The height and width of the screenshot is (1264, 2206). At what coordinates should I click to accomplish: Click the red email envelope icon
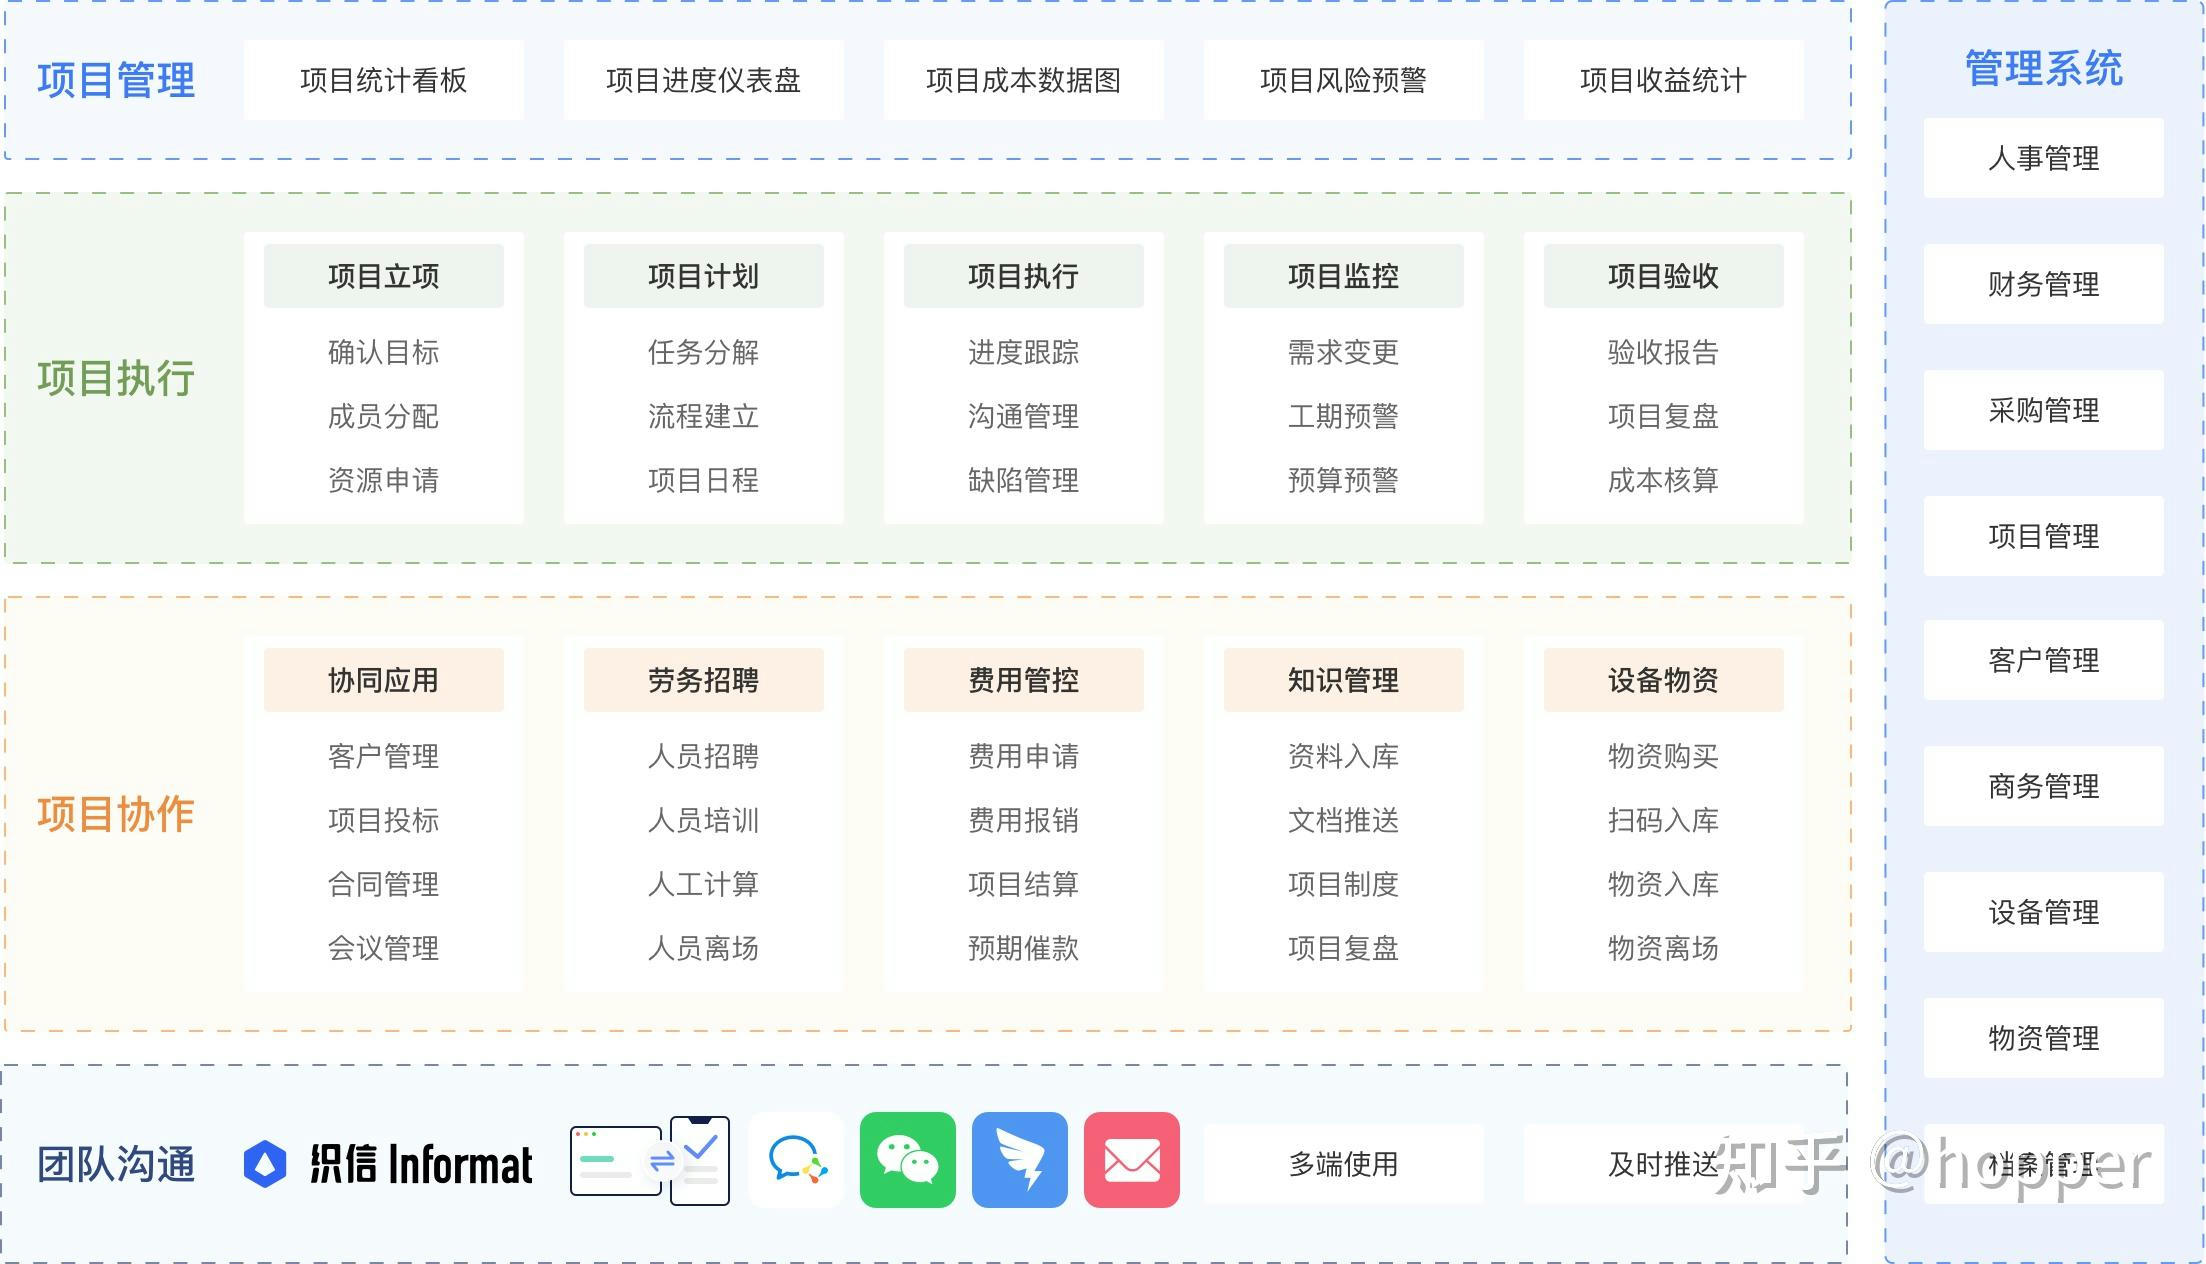point(1131,1160)
